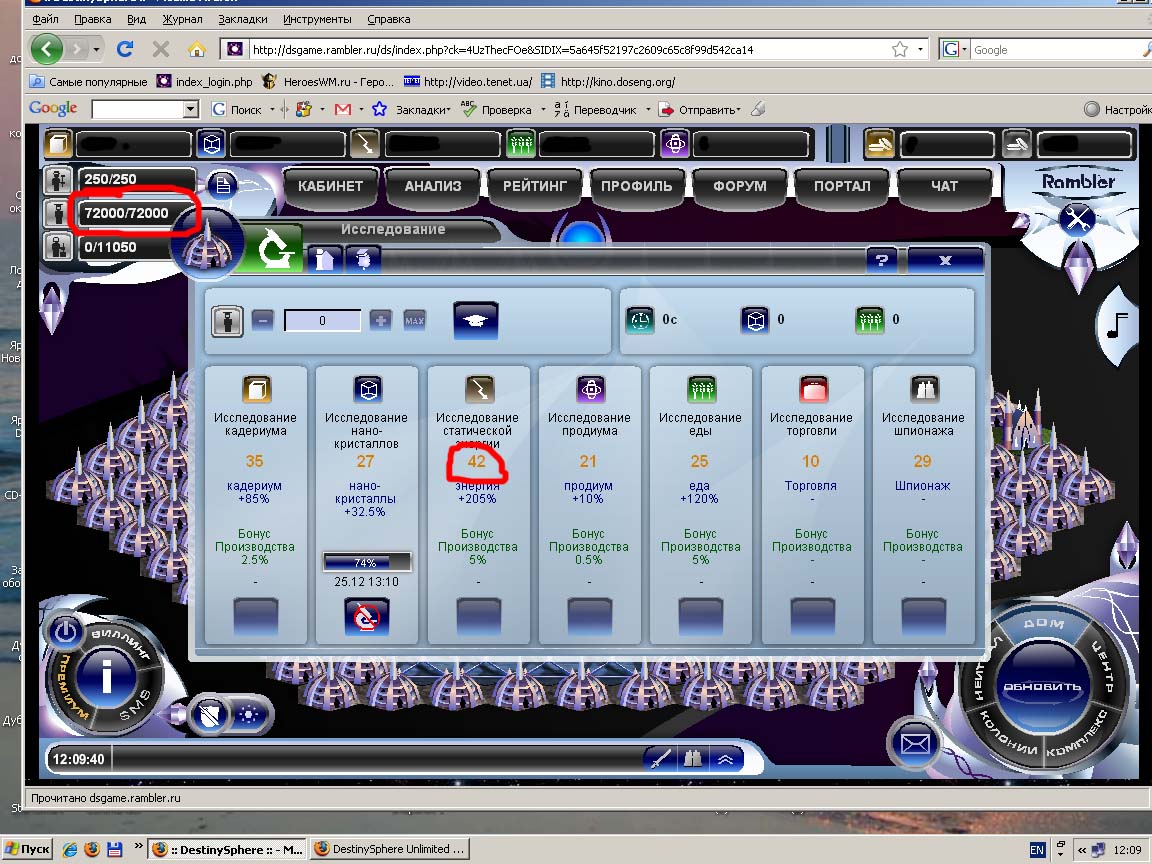Click the power button icon
The width and height of the screenshot is (1152, 864).
click(66, 631)
